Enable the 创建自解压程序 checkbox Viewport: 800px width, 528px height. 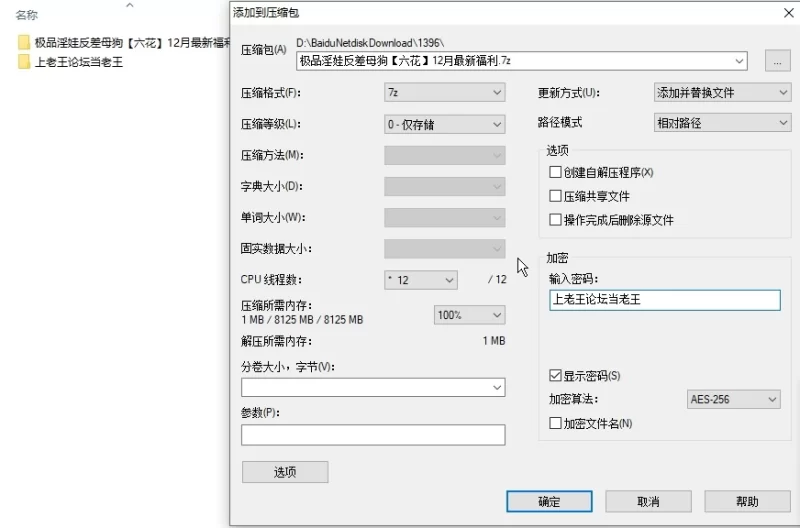(x=555, y=172)
